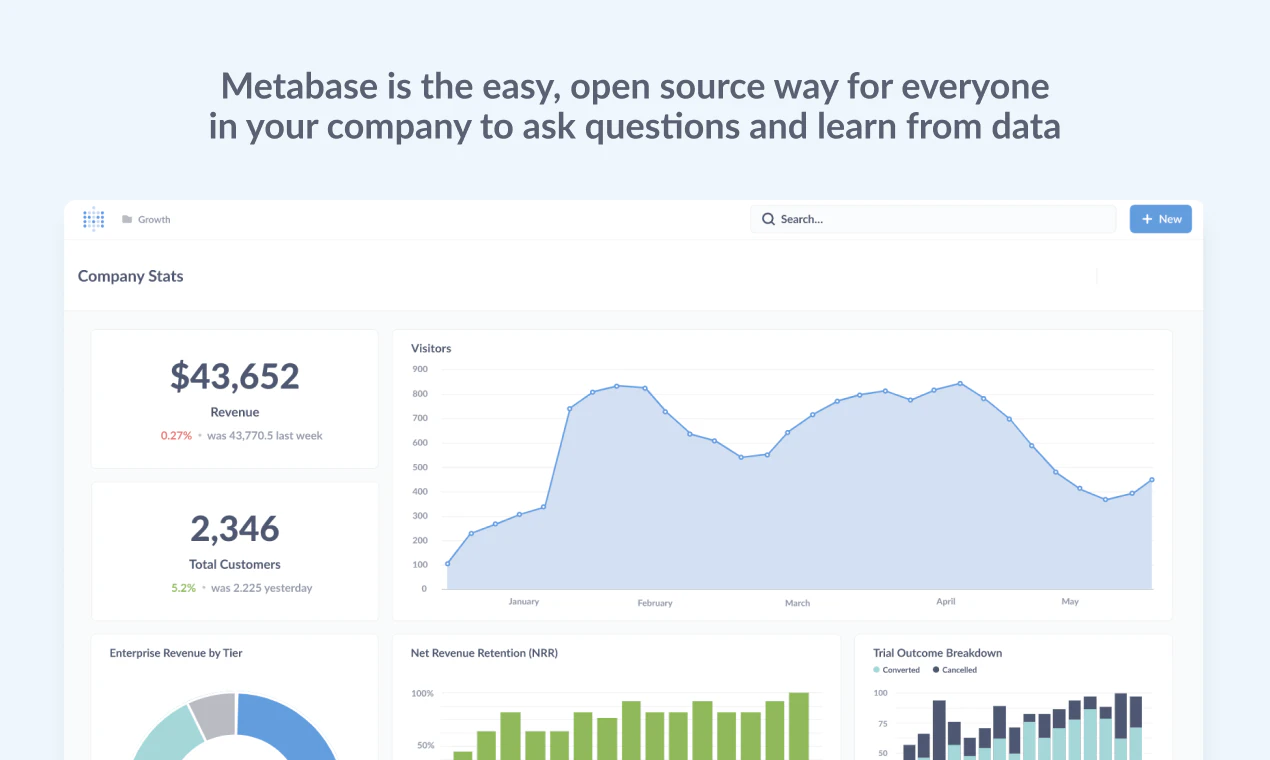Click the dark Cancelled legend dot
Image resolution: width=1270 pixels, height=760 pixels.
pyautogui.click(x=936, y=670)
